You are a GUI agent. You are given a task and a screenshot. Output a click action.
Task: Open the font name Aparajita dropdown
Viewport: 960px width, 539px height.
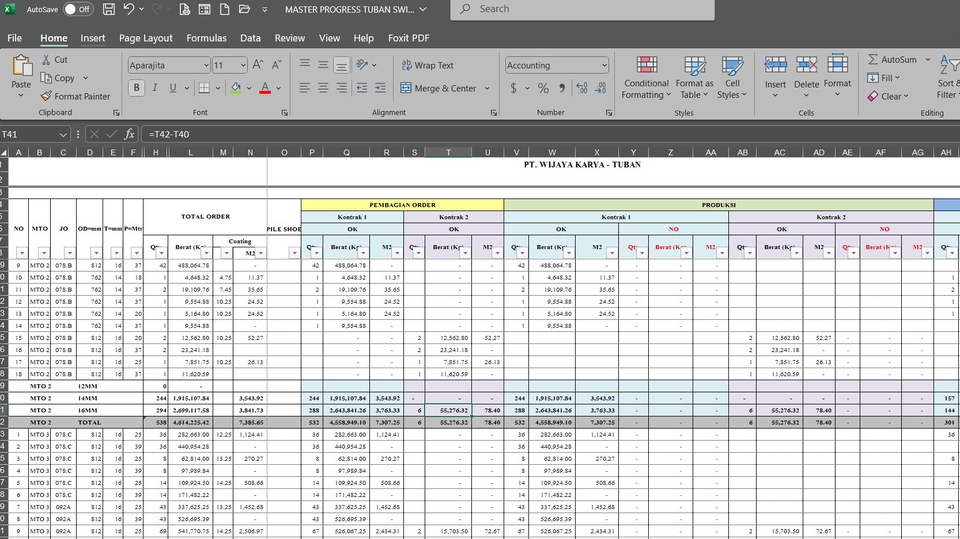206,66
